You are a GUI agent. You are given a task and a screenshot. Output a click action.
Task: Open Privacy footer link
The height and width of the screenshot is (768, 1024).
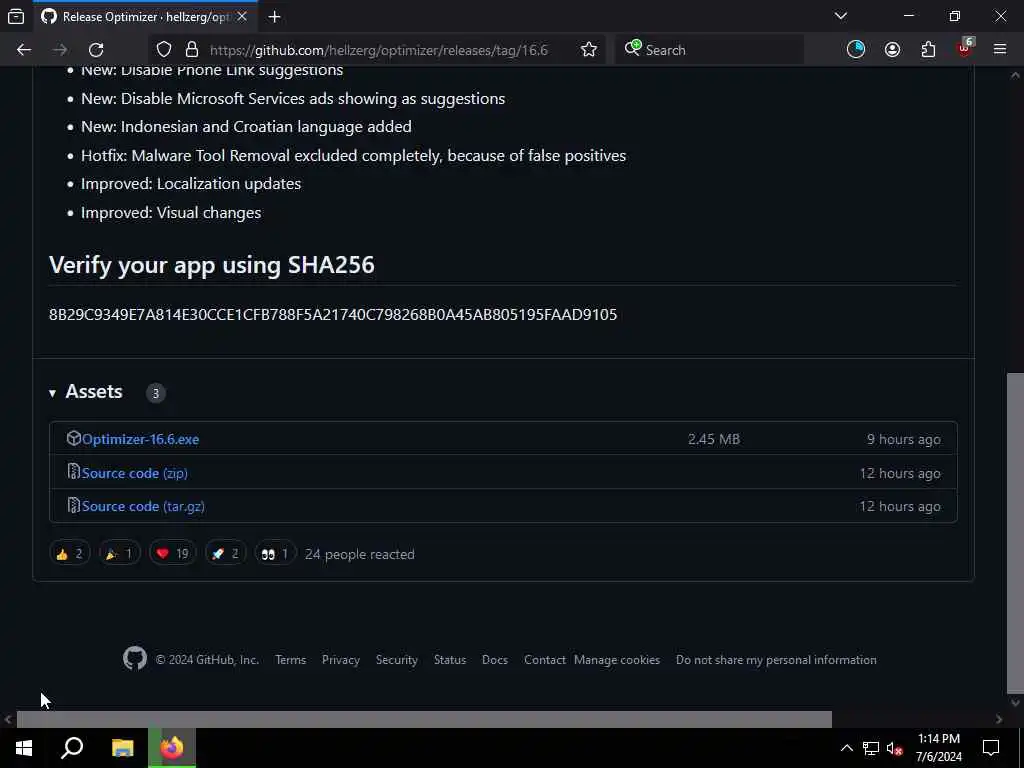pos(341,660)
